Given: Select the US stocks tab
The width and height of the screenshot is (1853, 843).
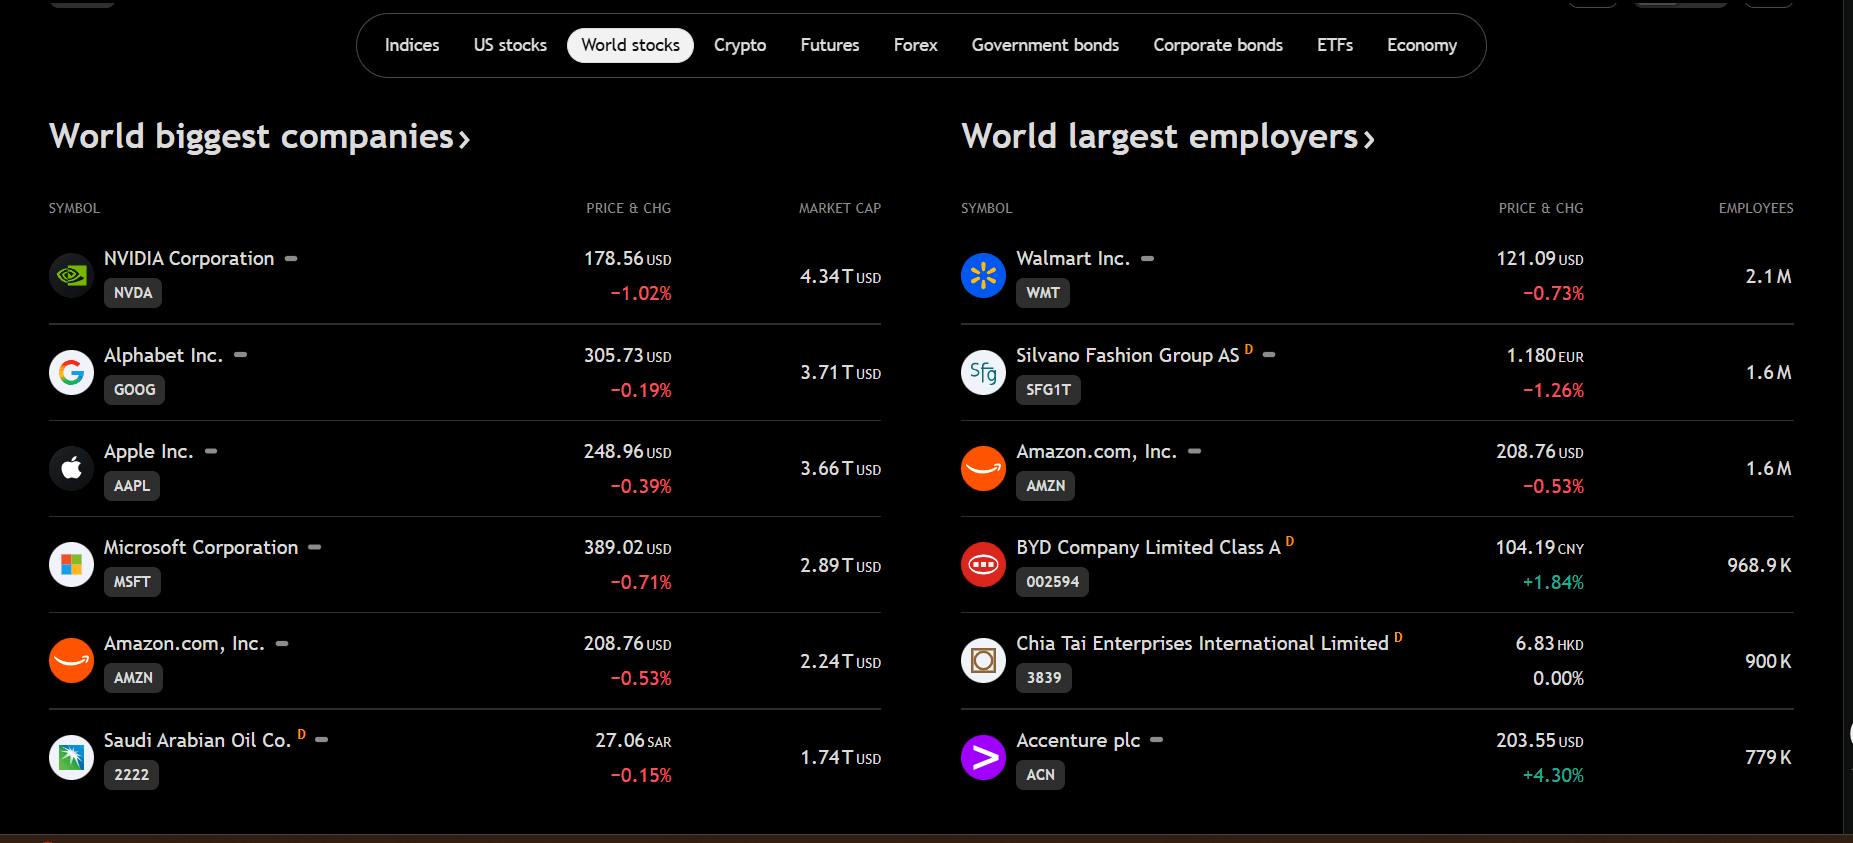Looking at the screenshot, I should click(510, 45).
